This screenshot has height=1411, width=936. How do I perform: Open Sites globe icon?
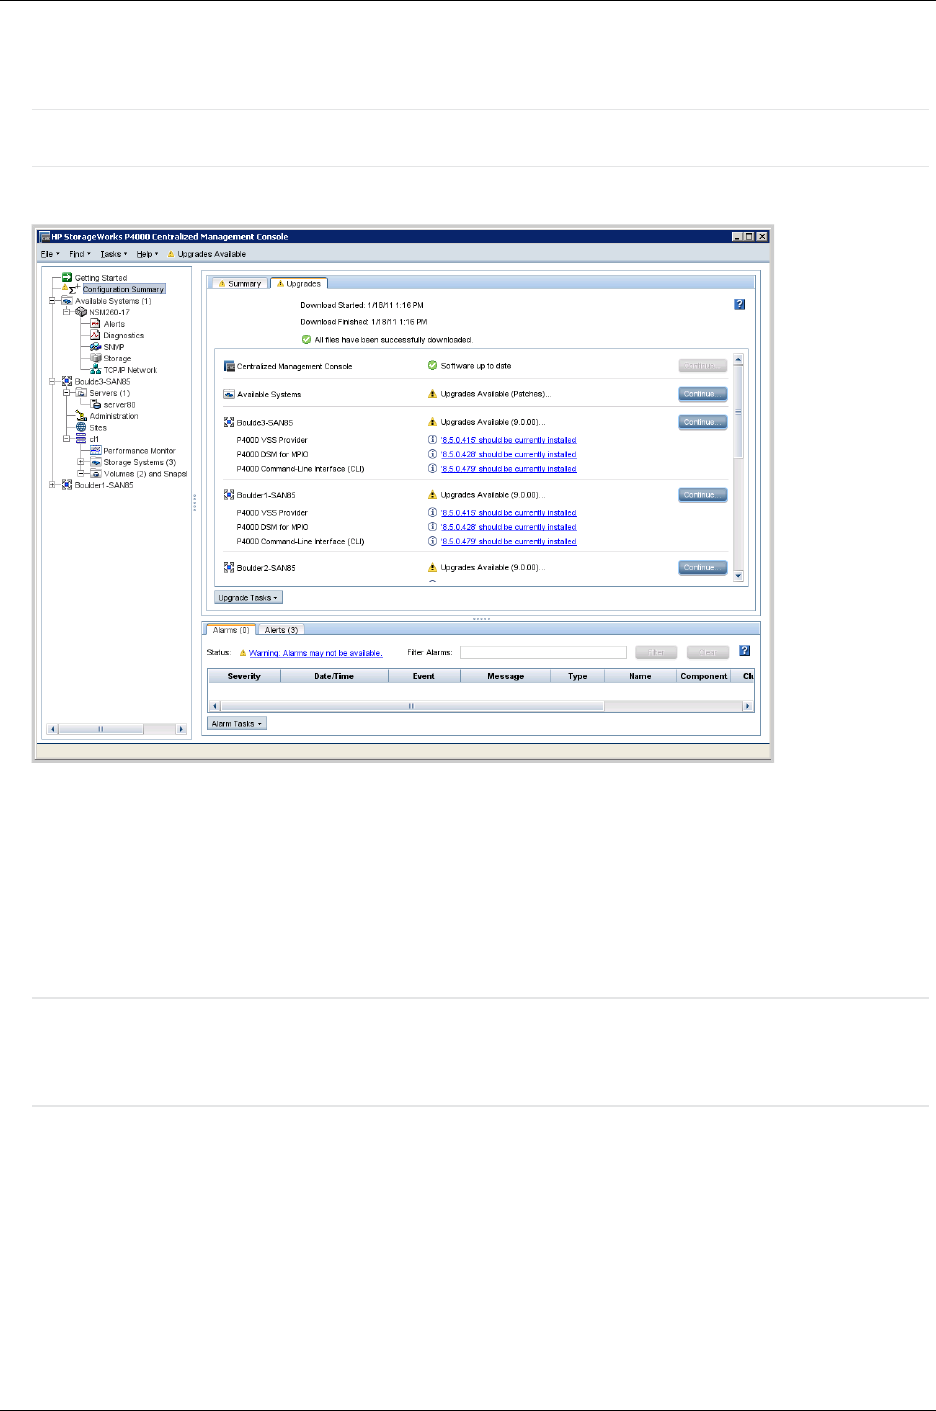coord(81,427)
